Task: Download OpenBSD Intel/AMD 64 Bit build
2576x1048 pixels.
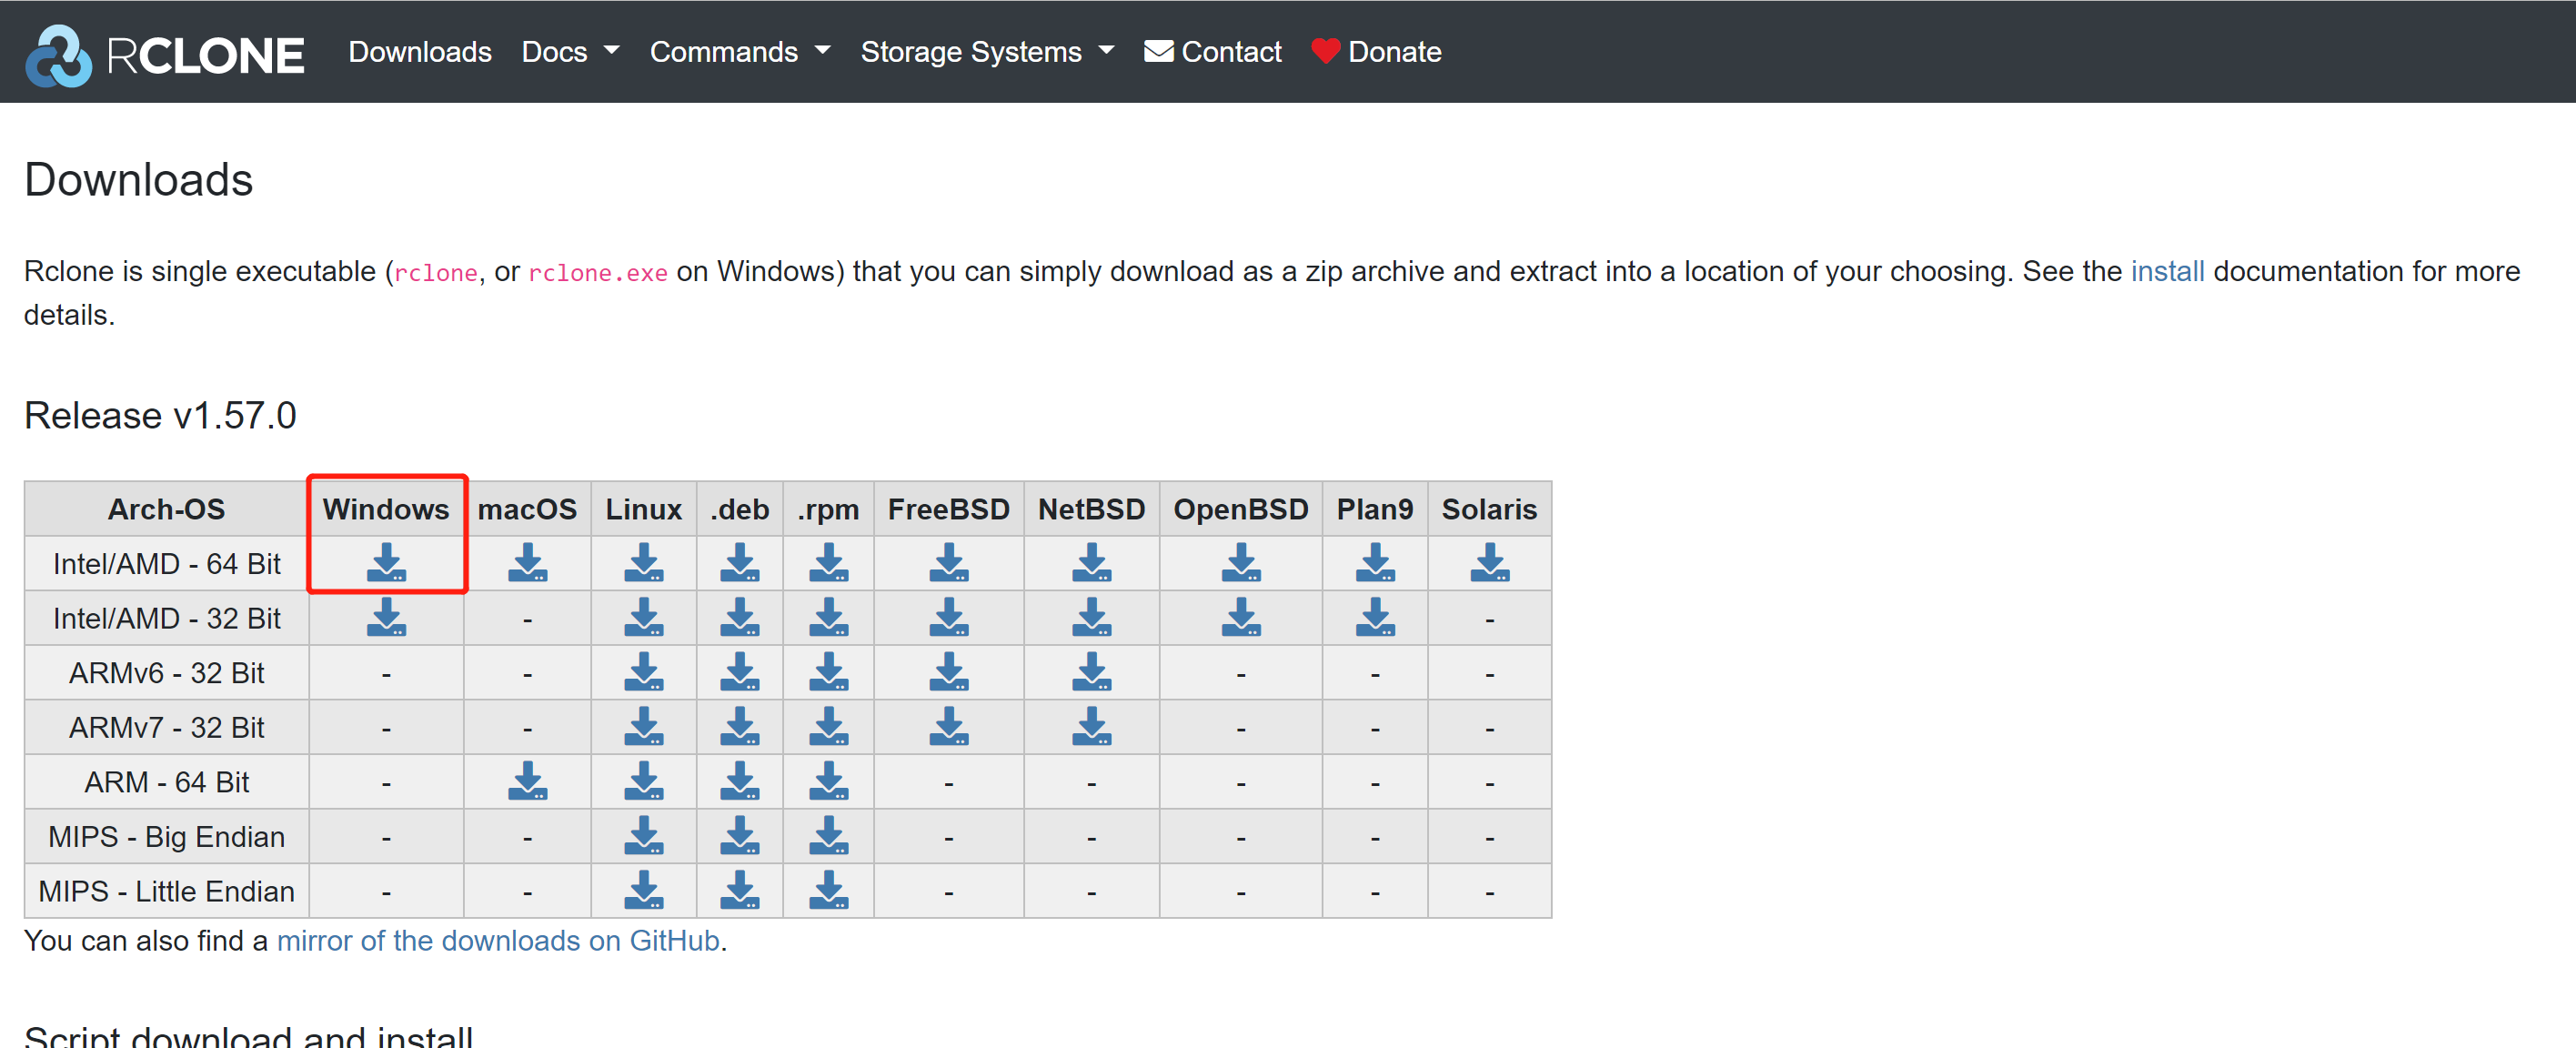Action: click(1240, 563)
